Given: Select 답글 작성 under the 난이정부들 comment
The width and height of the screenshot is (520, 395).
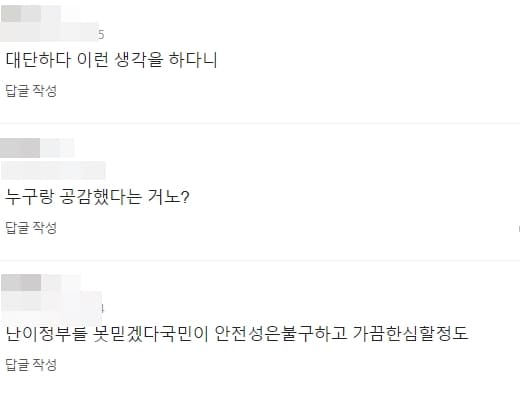Looking at the screenshot, I should (x=31, y=364).
